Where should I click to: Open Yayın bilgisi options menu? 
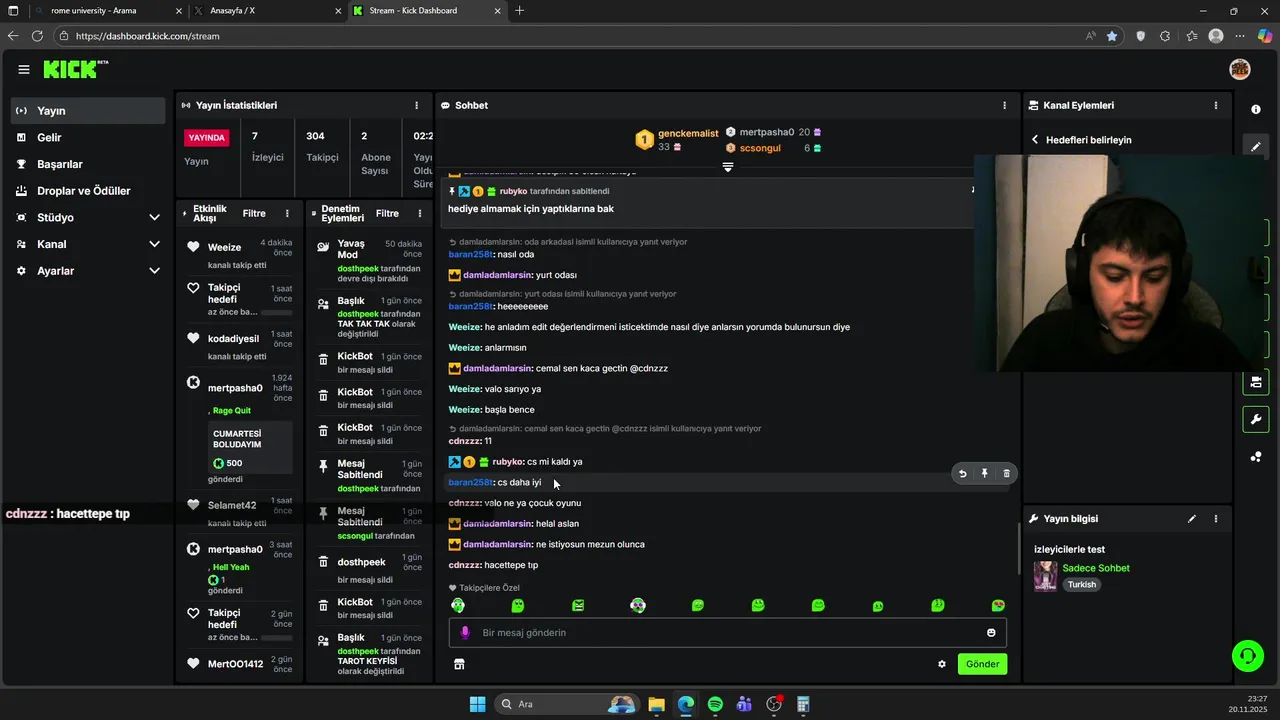point(1216,519)
